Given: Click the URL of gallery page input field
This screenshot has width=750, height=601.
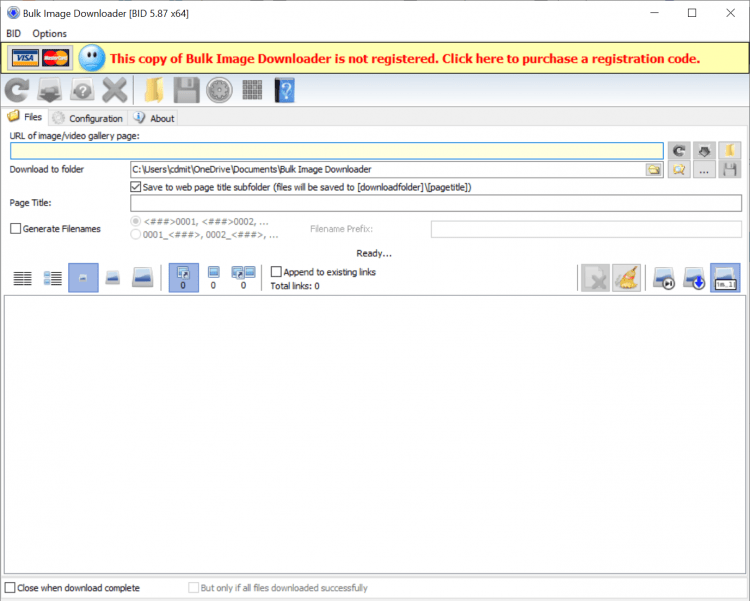Looking at the screenshot, I should [x=337, y=151].
